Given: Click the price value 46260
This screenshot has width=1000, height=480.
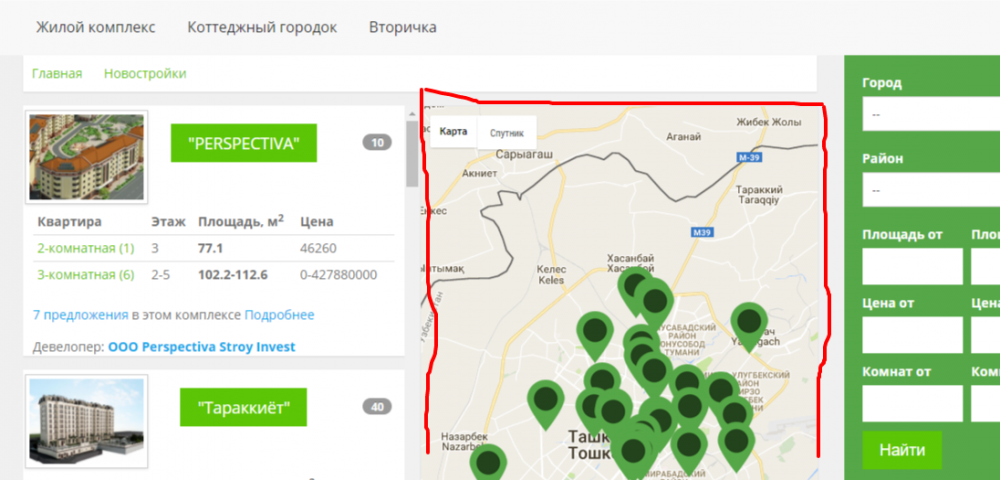Looking at the screenshot, I should (x=318, y=248).
